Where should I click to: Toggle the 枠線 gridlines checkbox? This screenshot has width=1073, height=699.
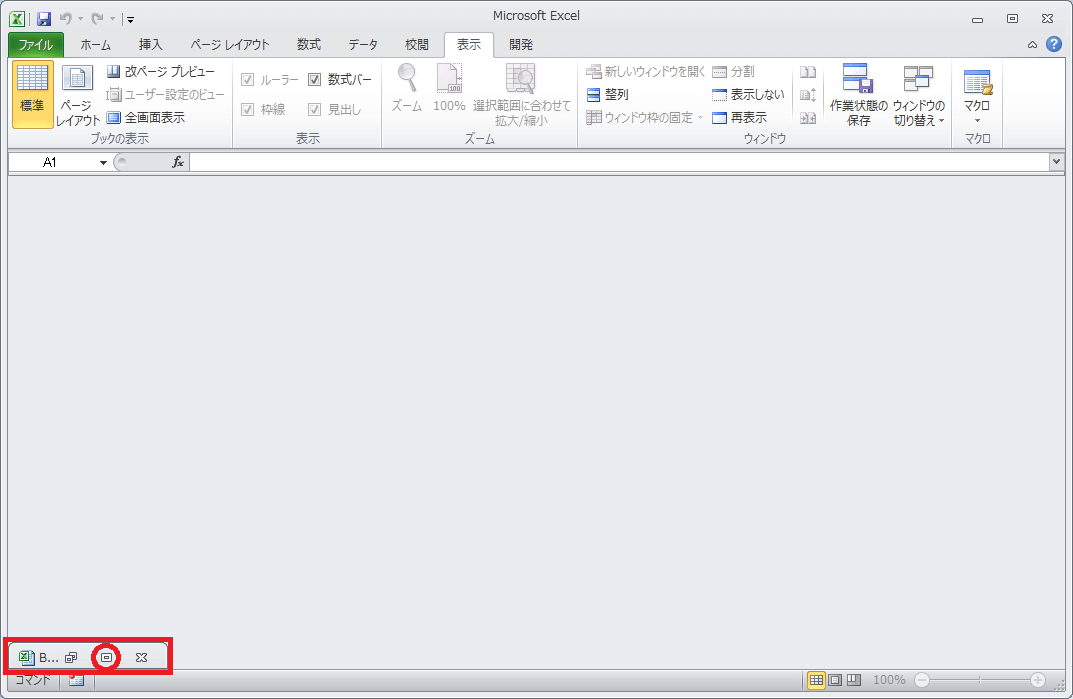click(x=248, y=110)
